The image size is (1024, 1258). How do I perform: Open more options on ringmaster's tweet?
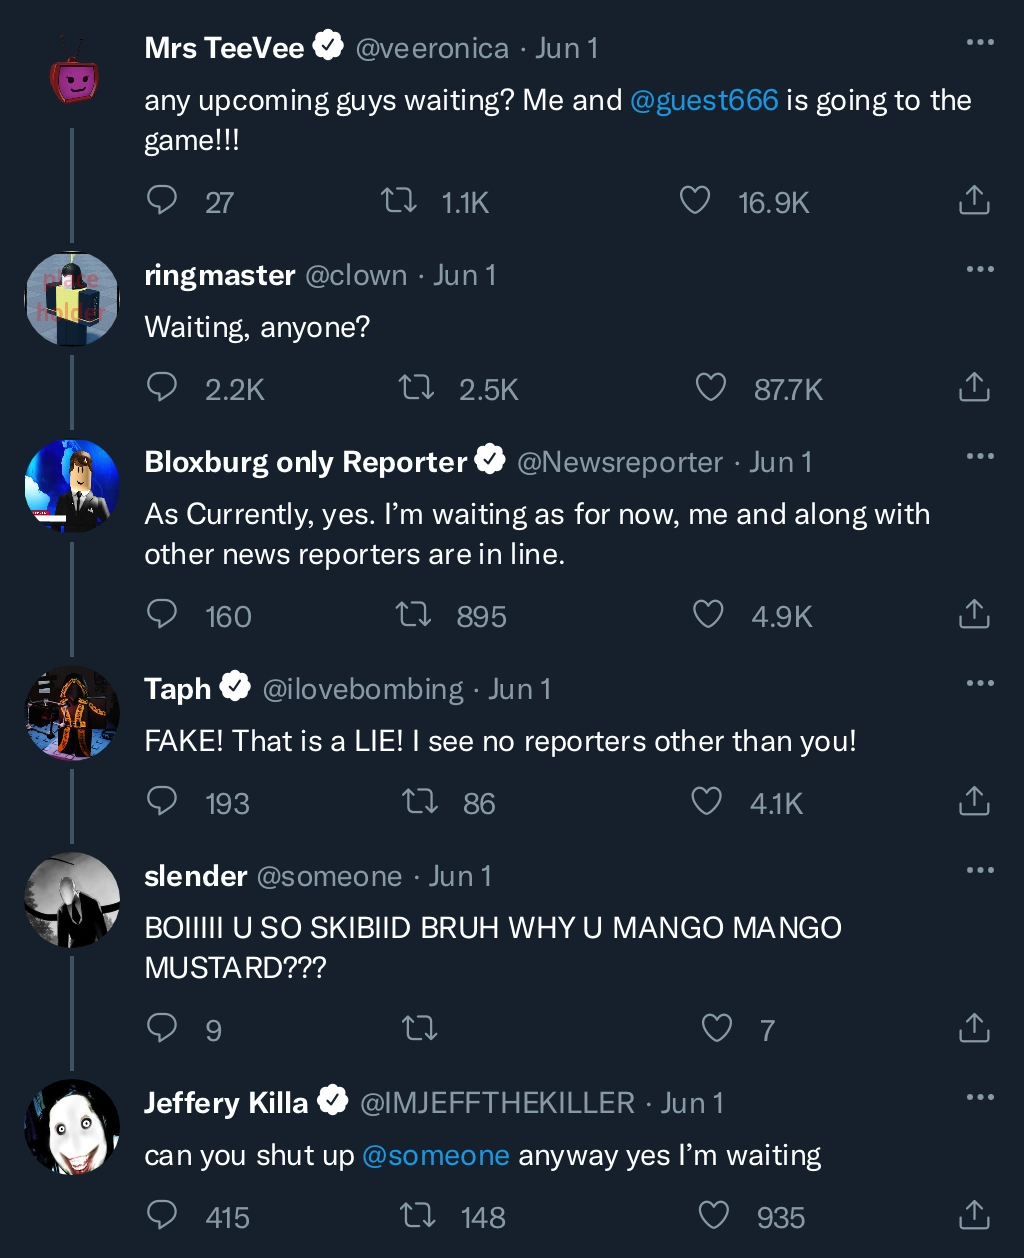[980, 270]
